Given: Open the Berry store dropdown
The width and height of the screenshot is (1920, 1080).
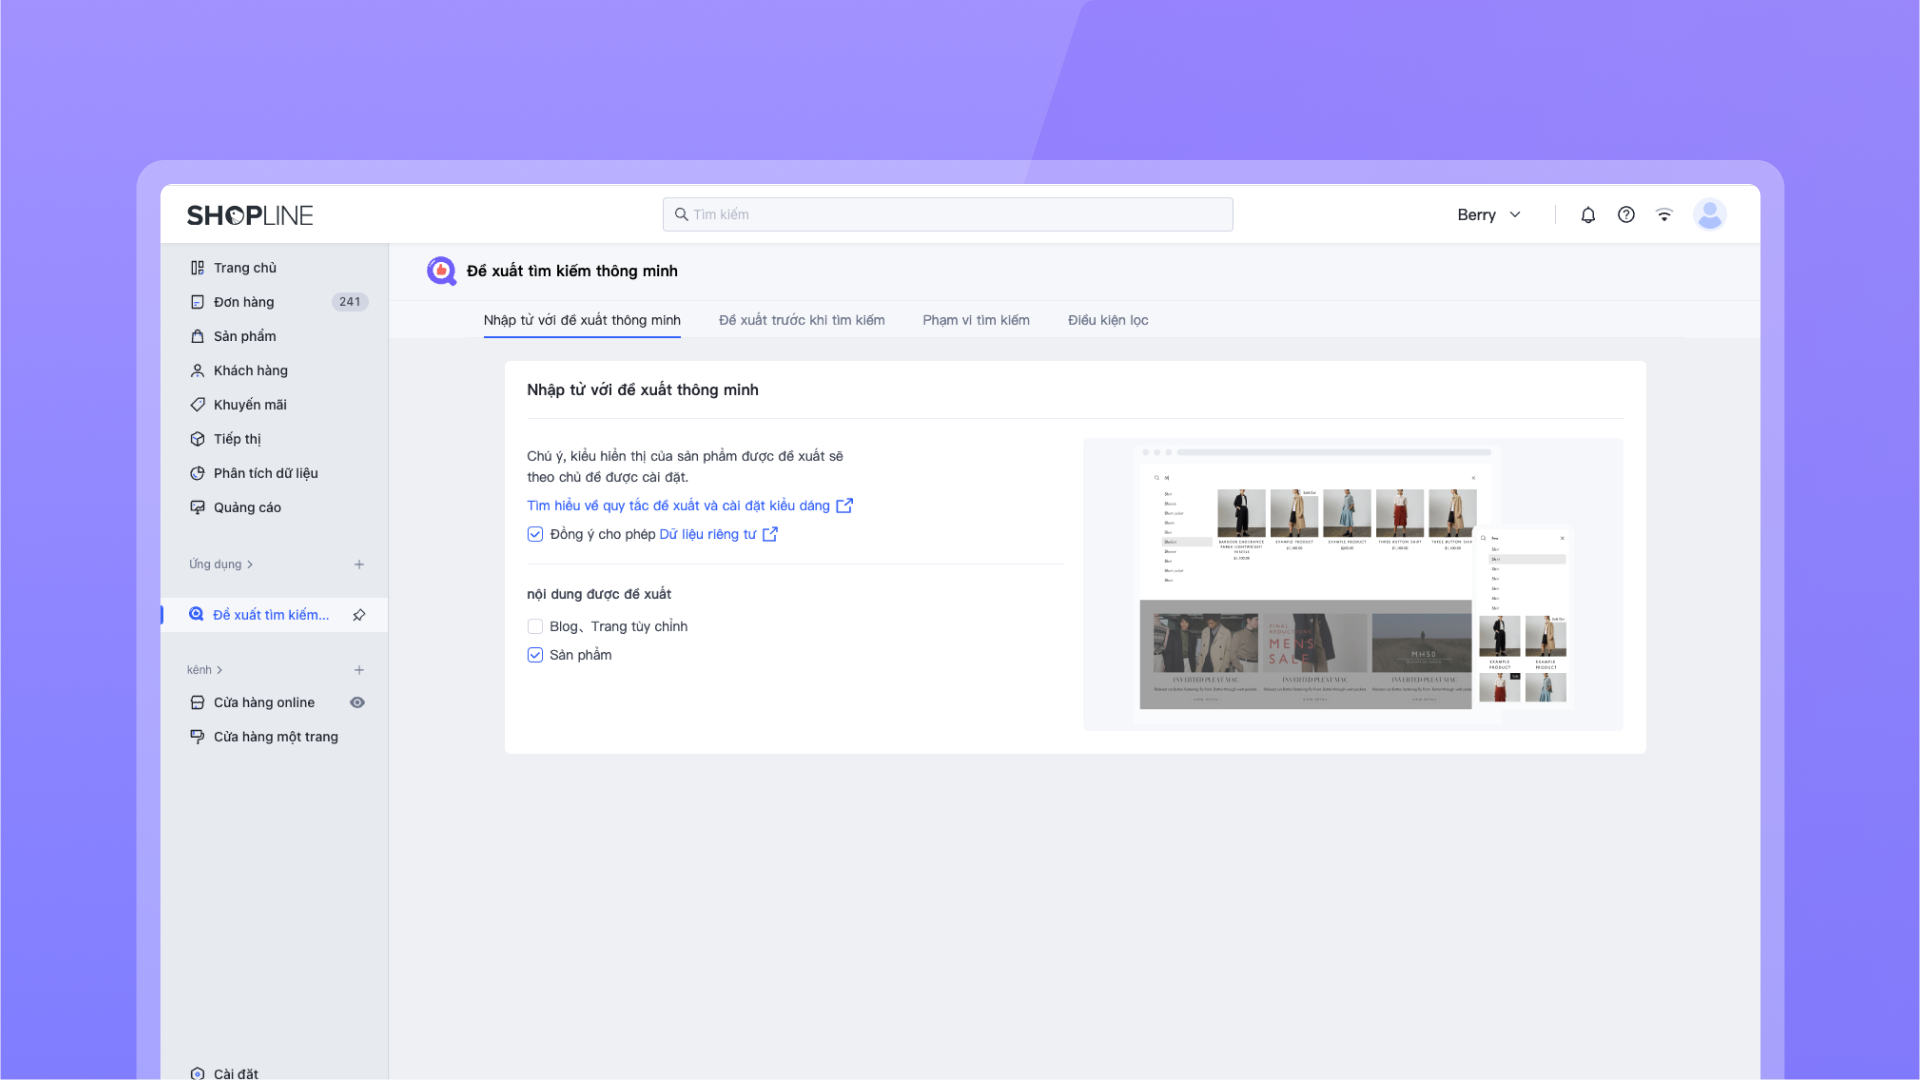Looking at the screenshot, I should (x=1489, y=215).
